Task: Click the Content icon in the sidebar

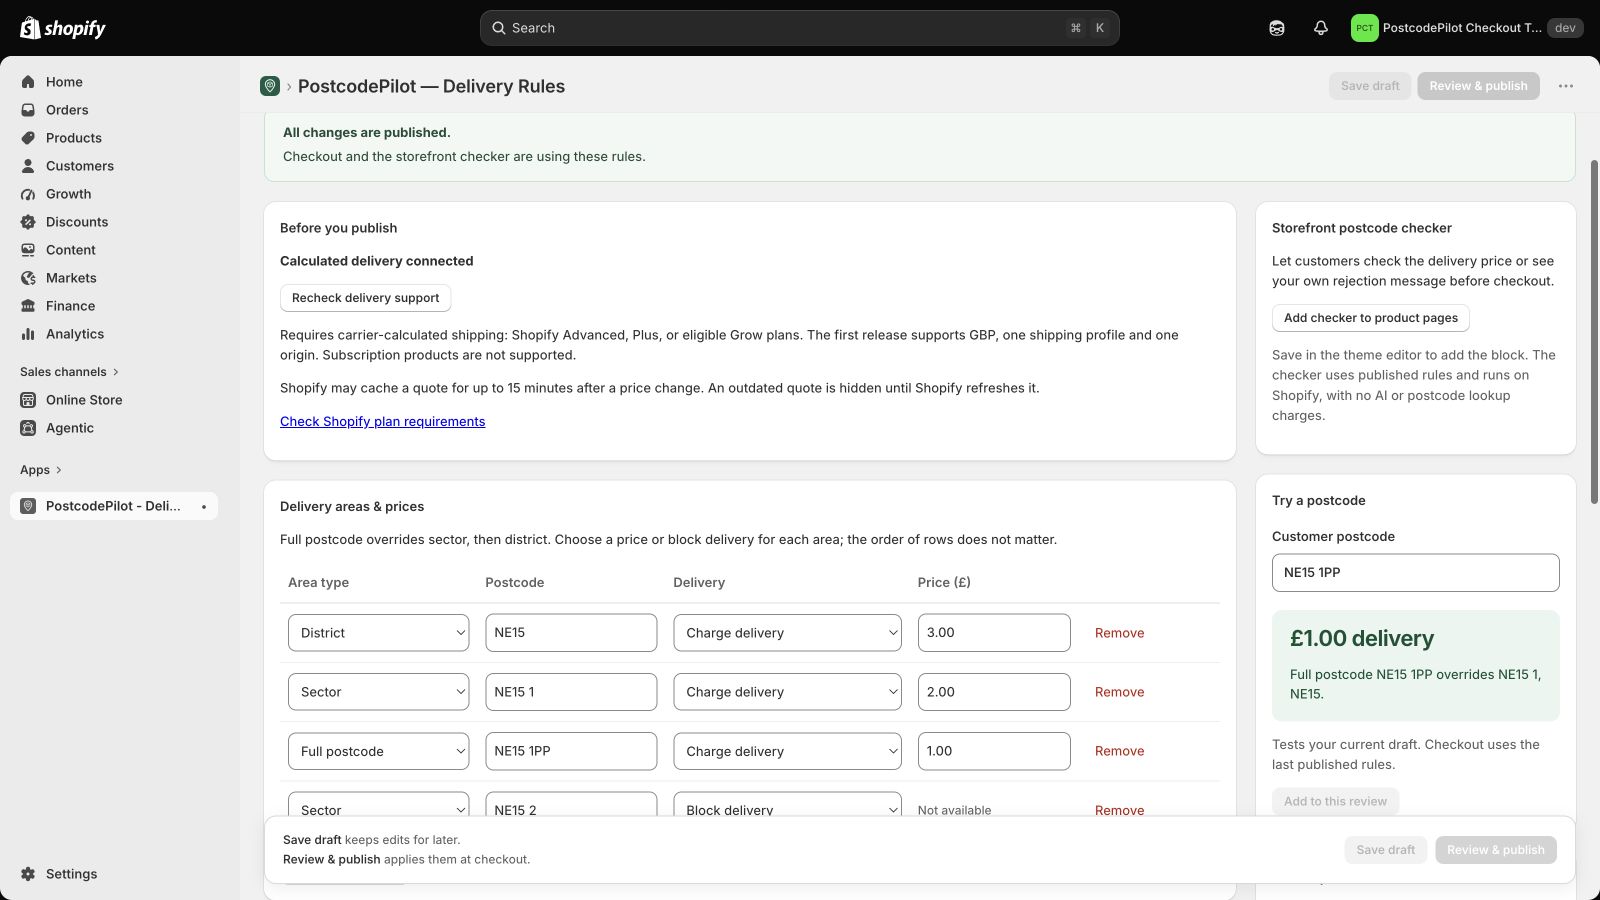Action: click(x=28, y=250)
